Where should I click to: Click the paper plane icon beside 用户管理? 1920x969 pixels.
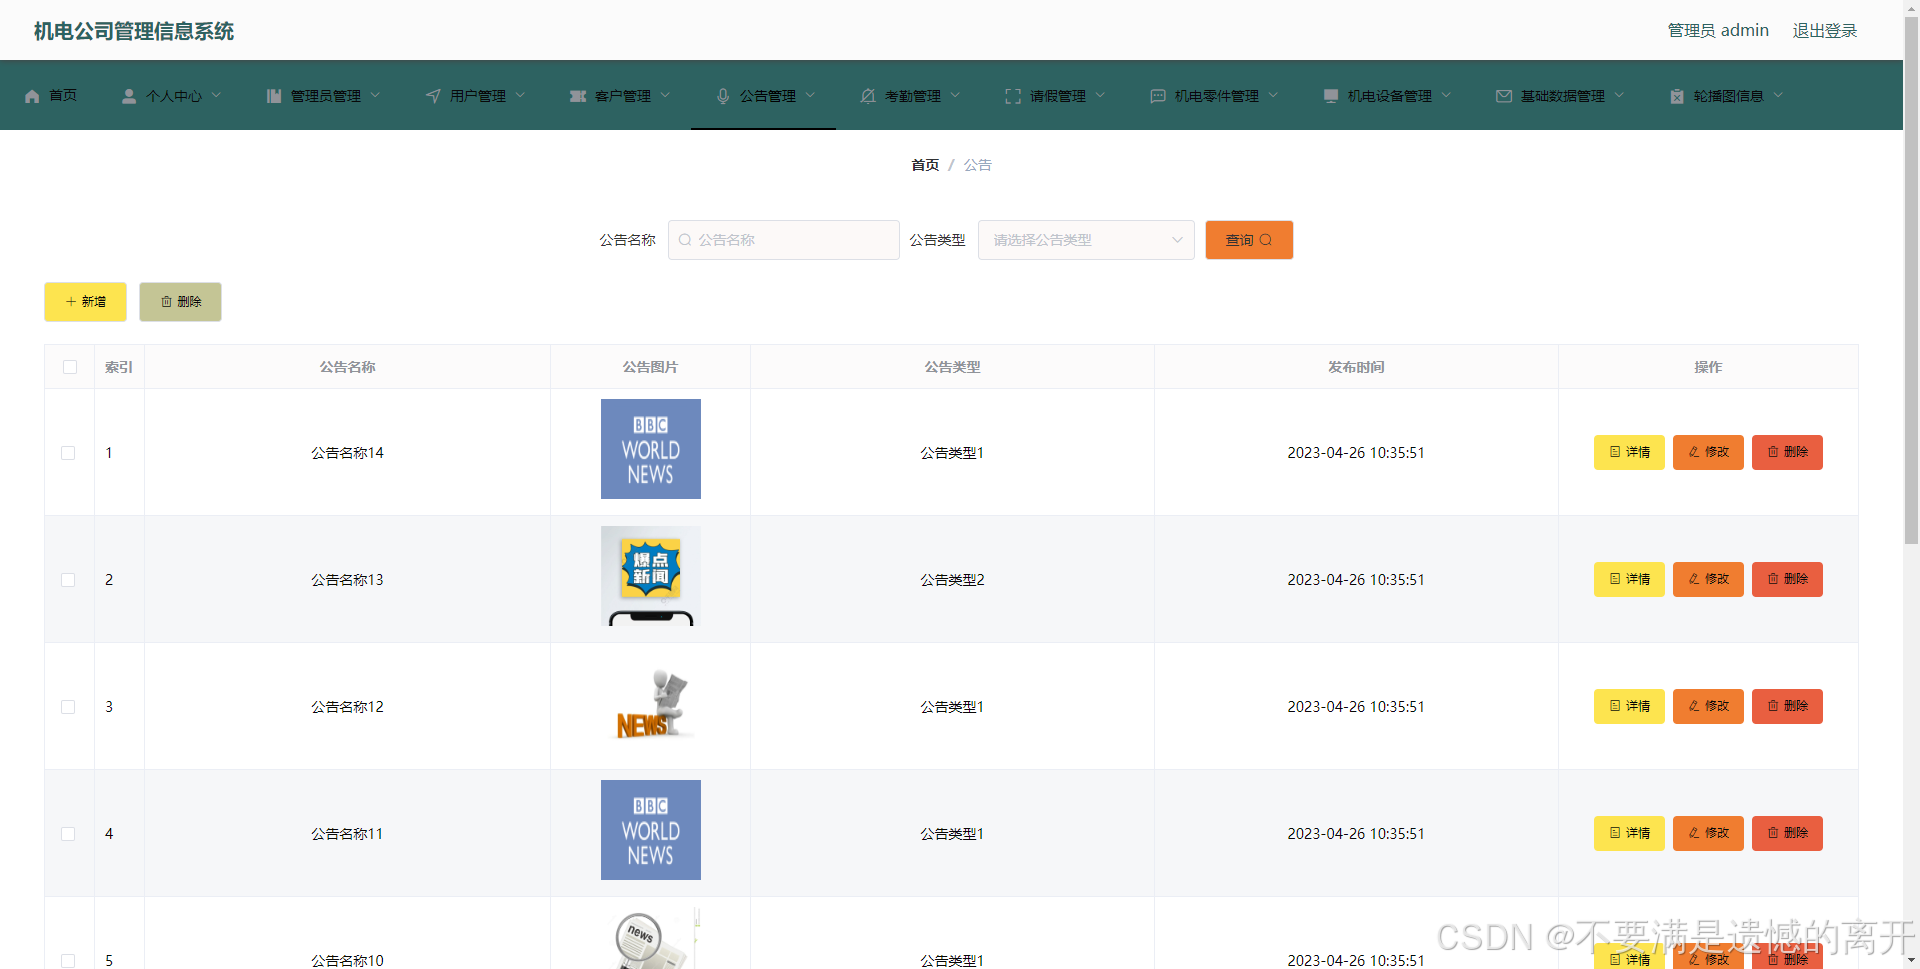pyautogui.click(x=433, y=96)
